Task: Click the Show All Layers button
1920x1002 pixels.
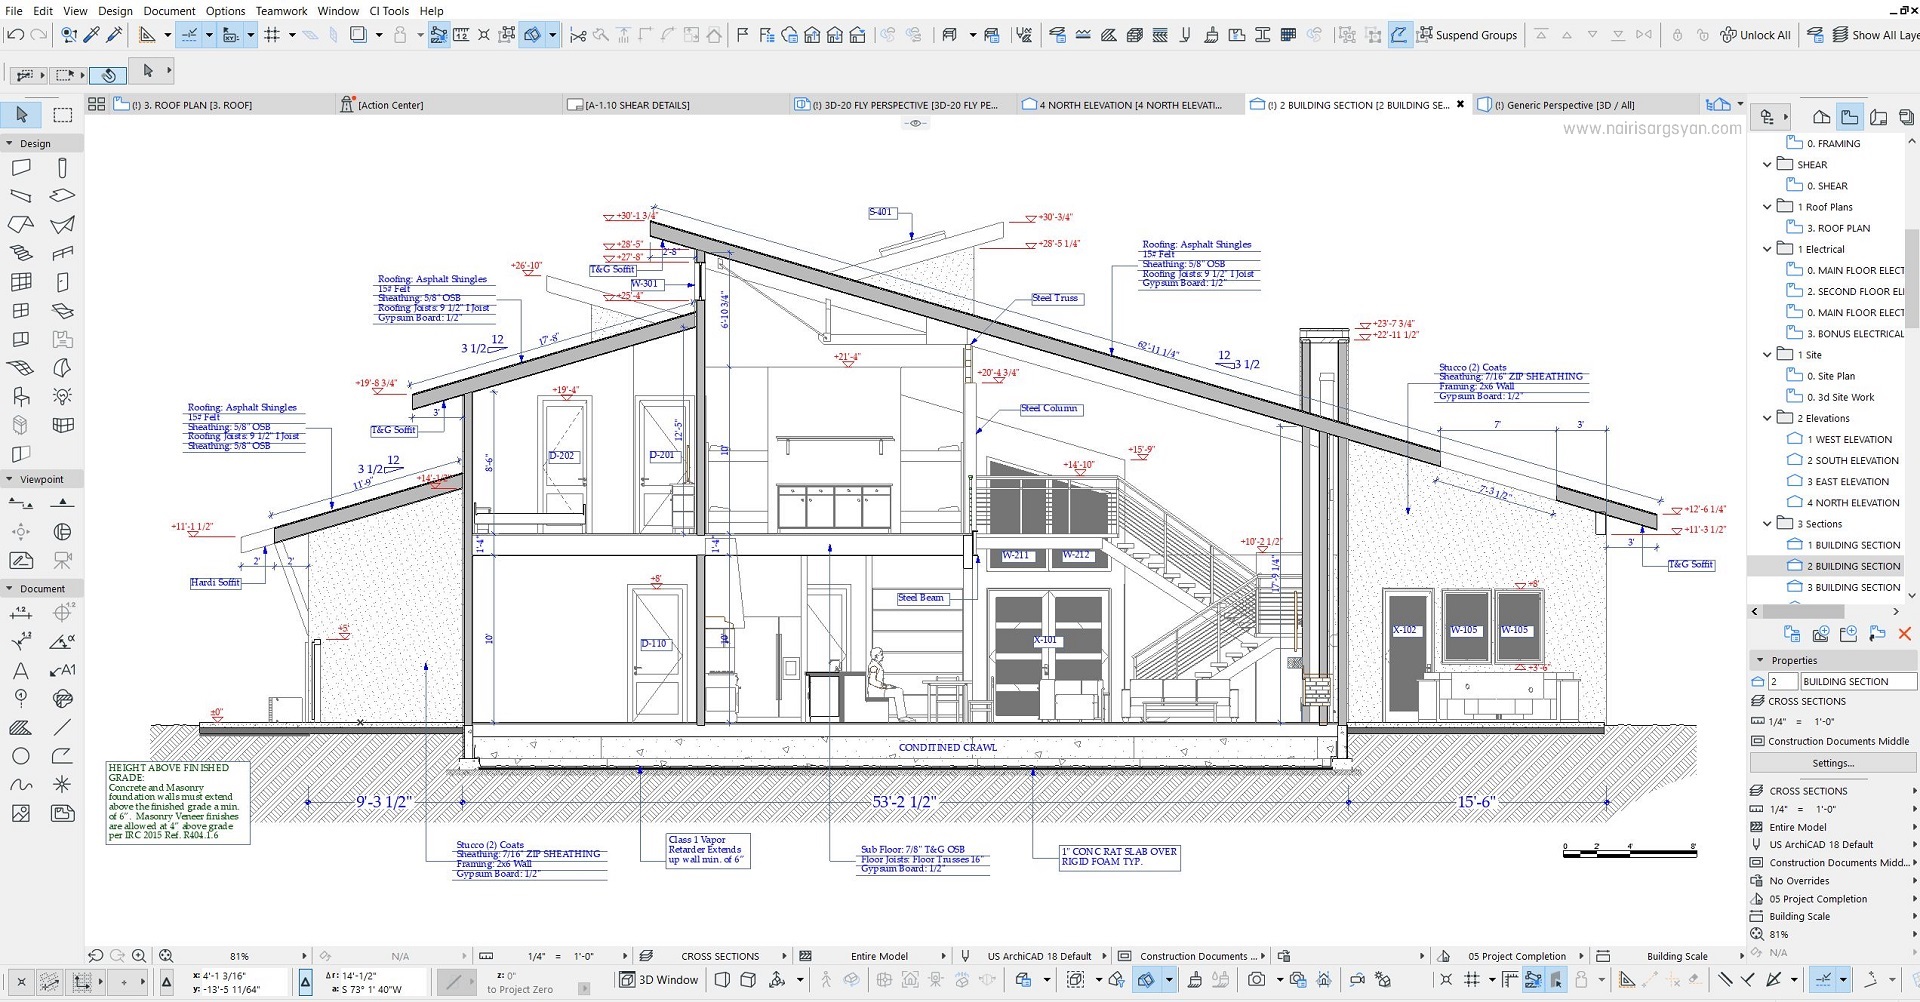Action: coord(1876,35)
